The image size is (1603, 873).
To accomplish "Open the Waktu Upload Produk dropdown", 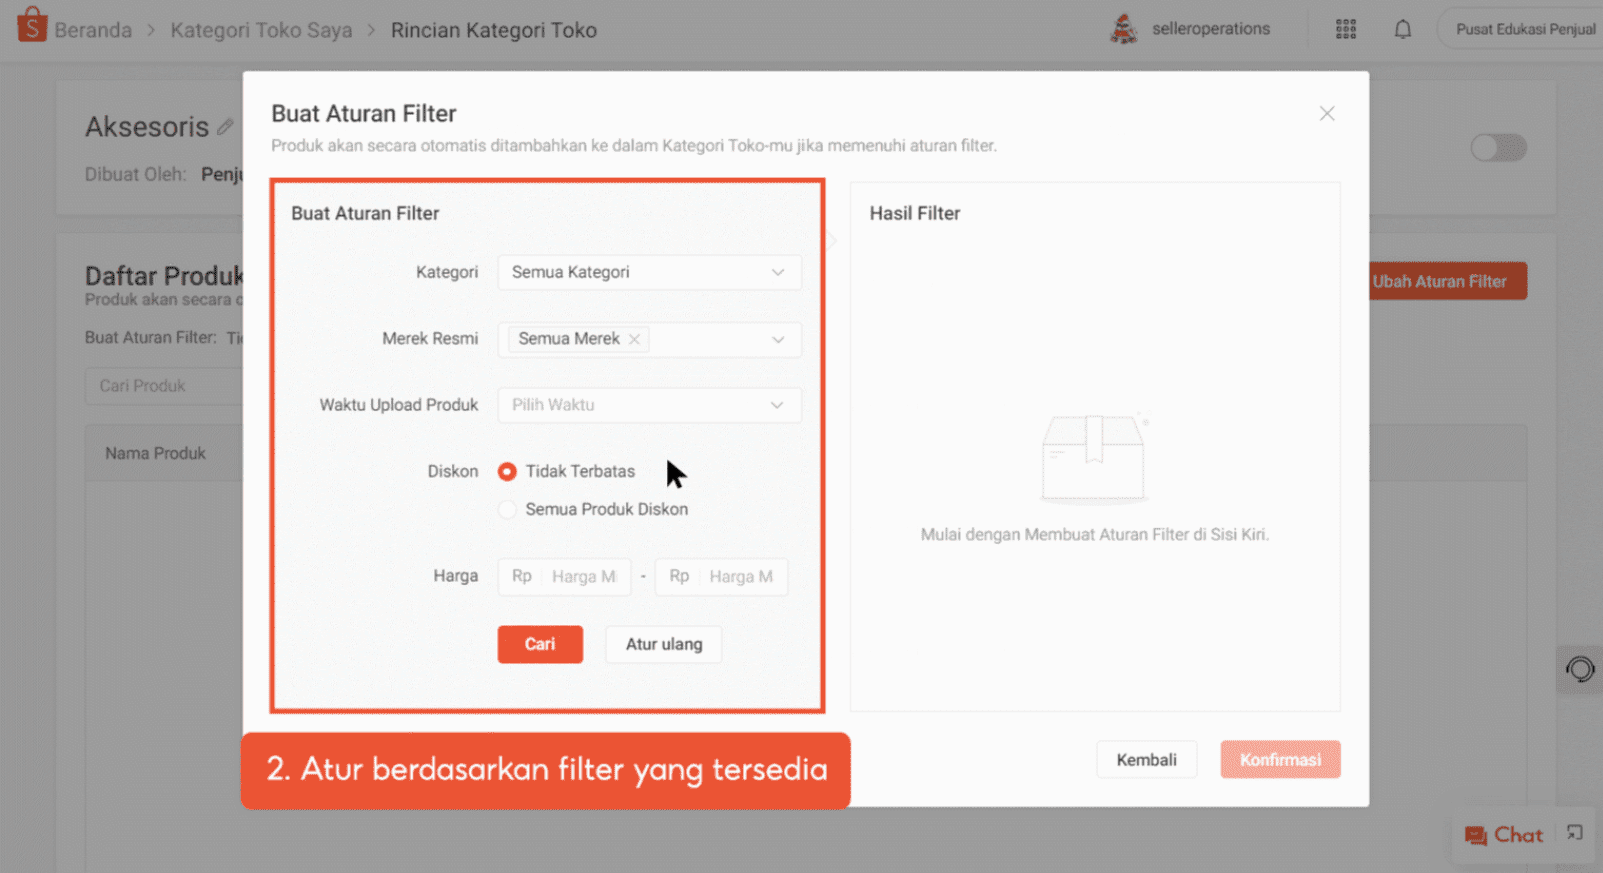I will click(649, 405).
